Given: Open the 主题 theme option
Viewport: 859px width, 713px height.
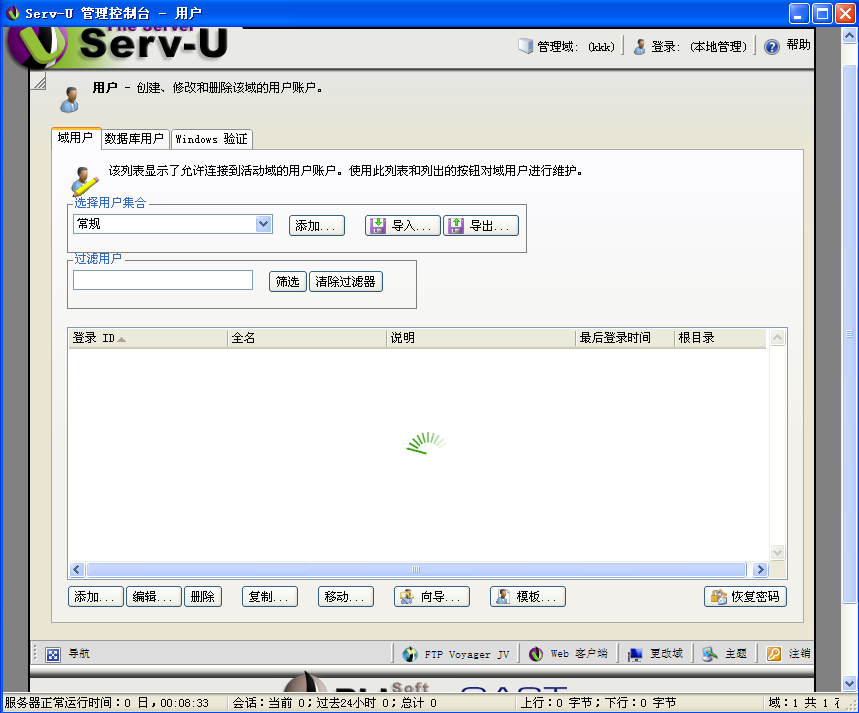Looking at the screenshot, I should point(724,654).
